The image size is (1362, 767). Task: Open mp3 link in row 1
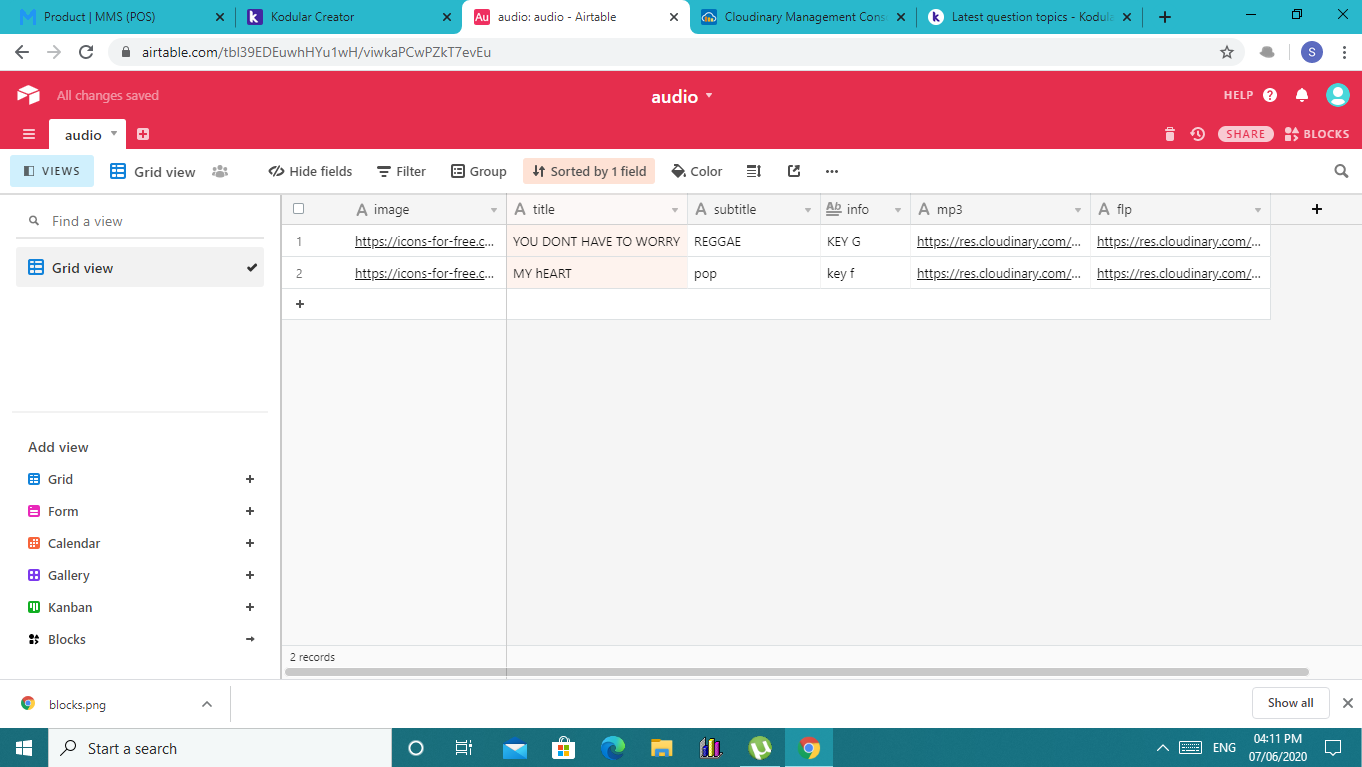pos(999,241)
